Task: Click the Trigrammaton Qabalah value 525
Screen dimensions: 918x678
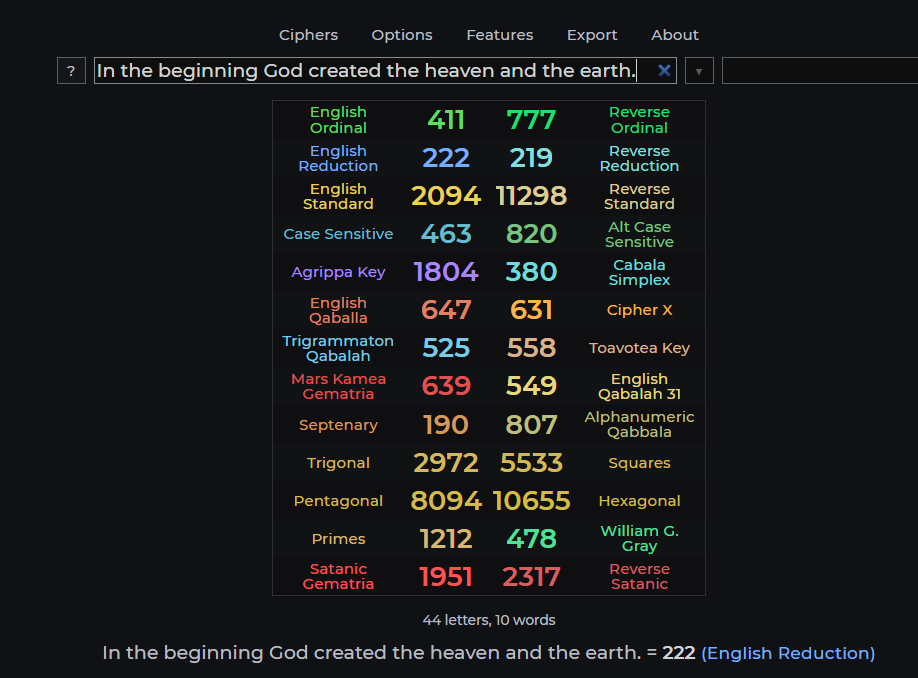Action: [x=446, y=348]
